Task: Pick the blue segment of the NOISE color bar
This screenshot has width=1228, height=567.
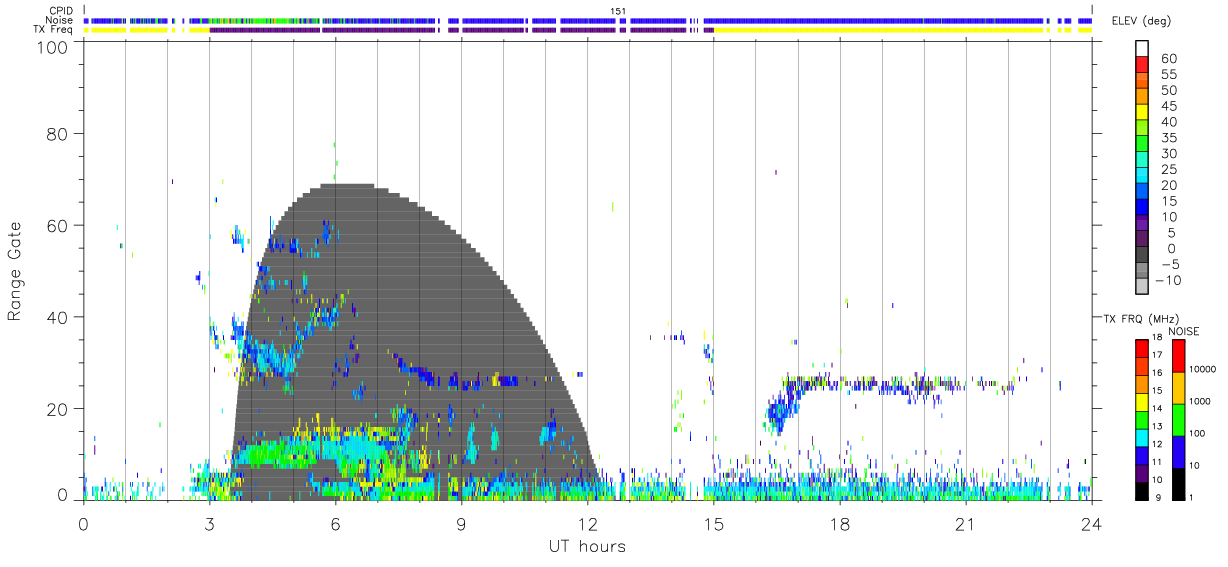Action: pos(1177,452)
